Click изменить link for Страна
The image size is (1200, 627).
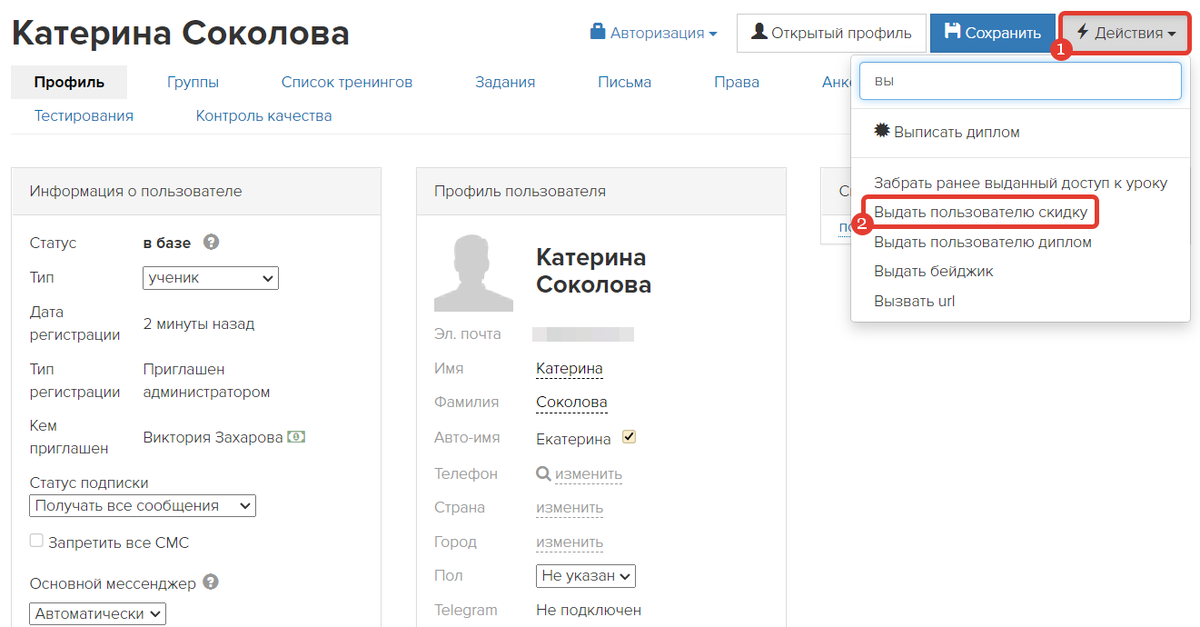[x=569, y=507]
